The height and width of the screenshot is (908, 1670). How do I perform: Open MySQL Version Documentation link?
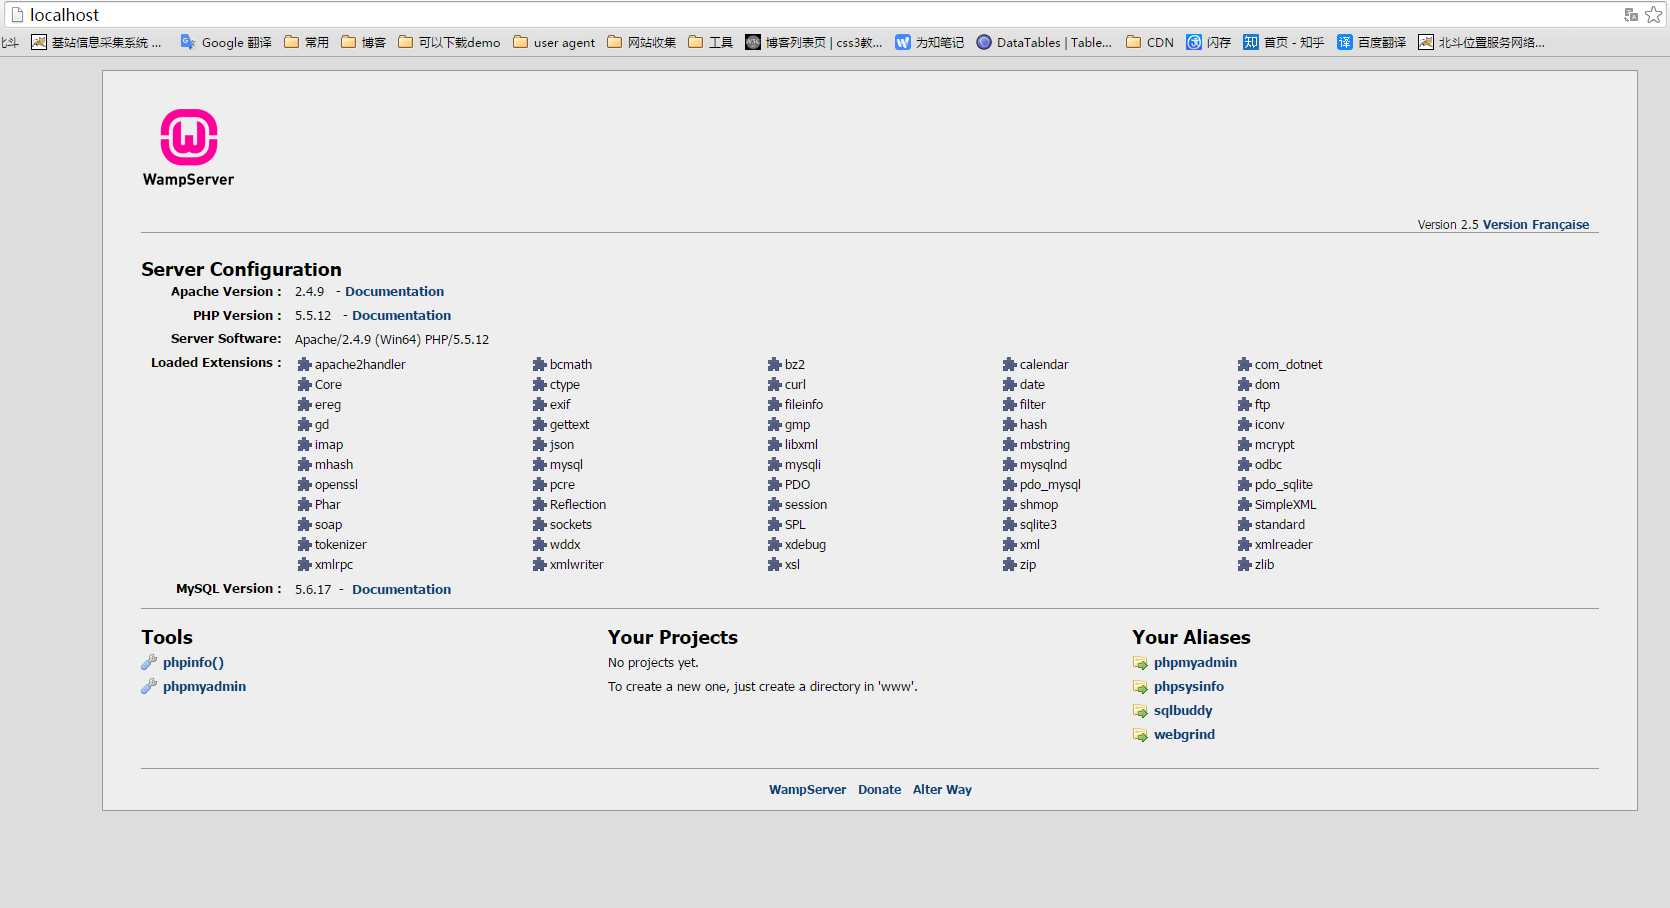coord(401,589)
